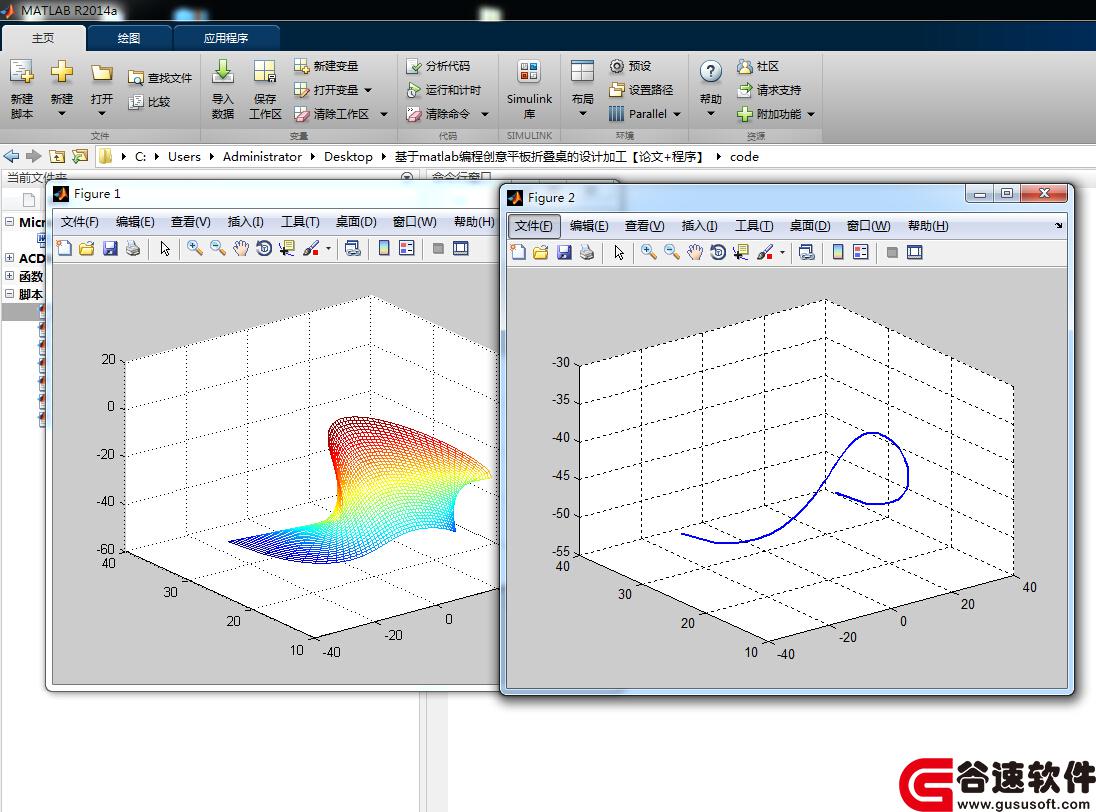Toggle Rotate 3D in Figure 1
This screenshot has height=812, width=1096.
click(264, 248)
